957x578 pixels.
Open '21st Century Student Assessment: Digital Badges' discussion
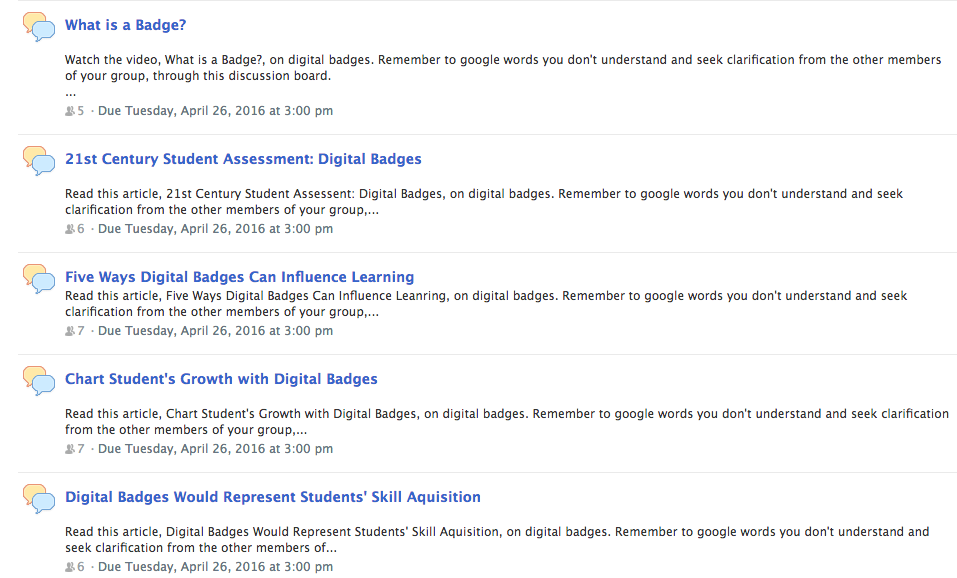point(243,159)
